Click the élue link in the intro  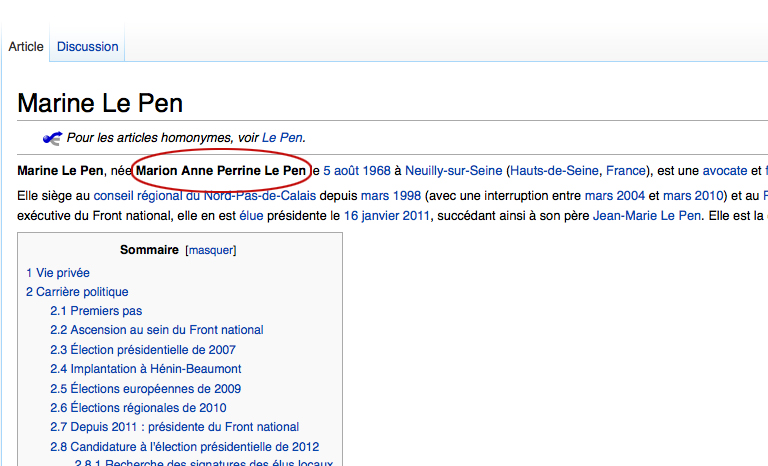(x=251, y=215)
